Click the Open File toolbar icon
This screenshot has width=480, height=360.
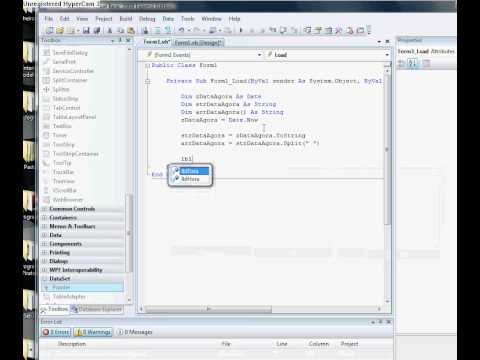(60, 30)
